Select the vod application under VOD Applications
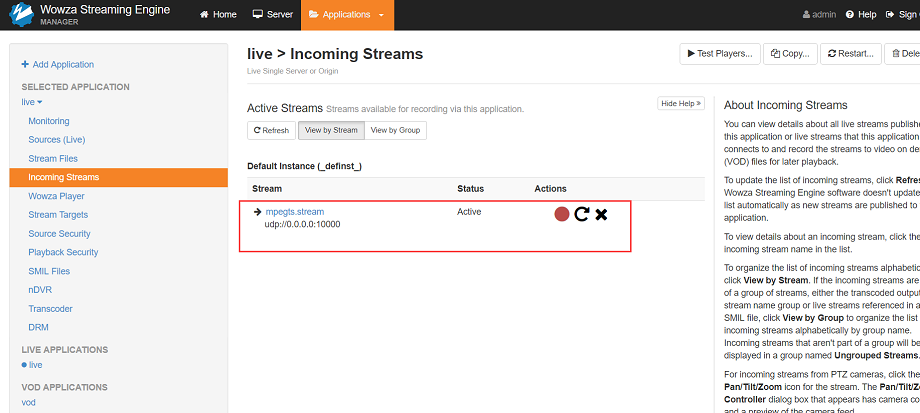 pos(29,402)
